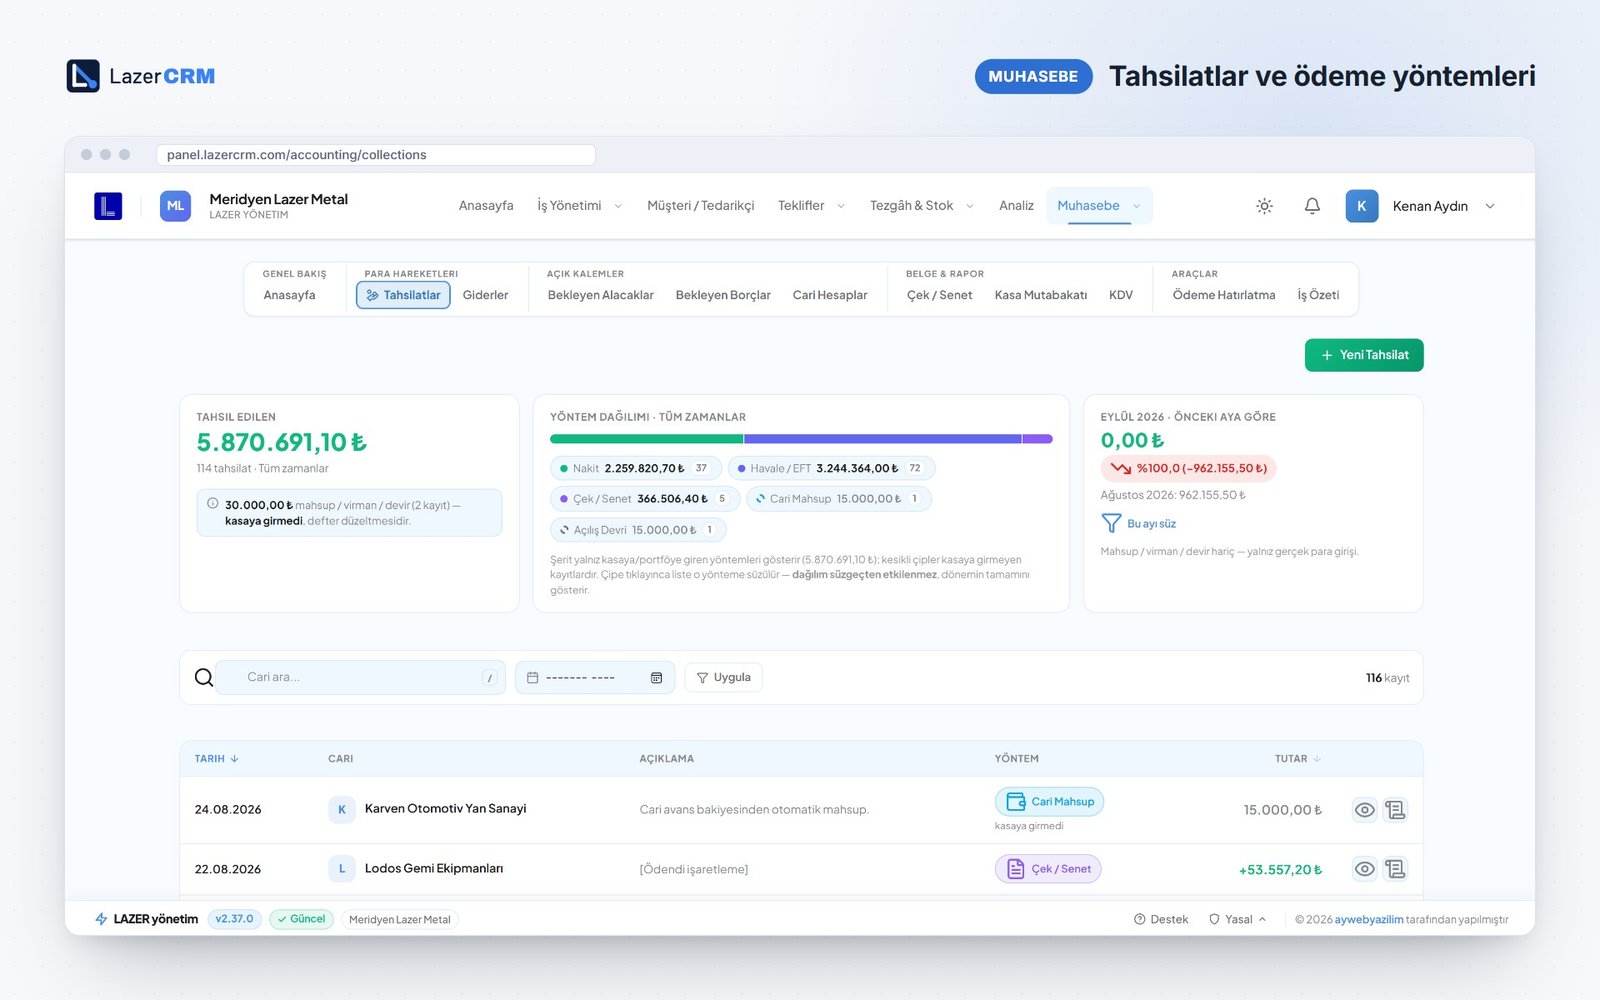Click green Nakit segment of distribution bar

tap(646, 439)
